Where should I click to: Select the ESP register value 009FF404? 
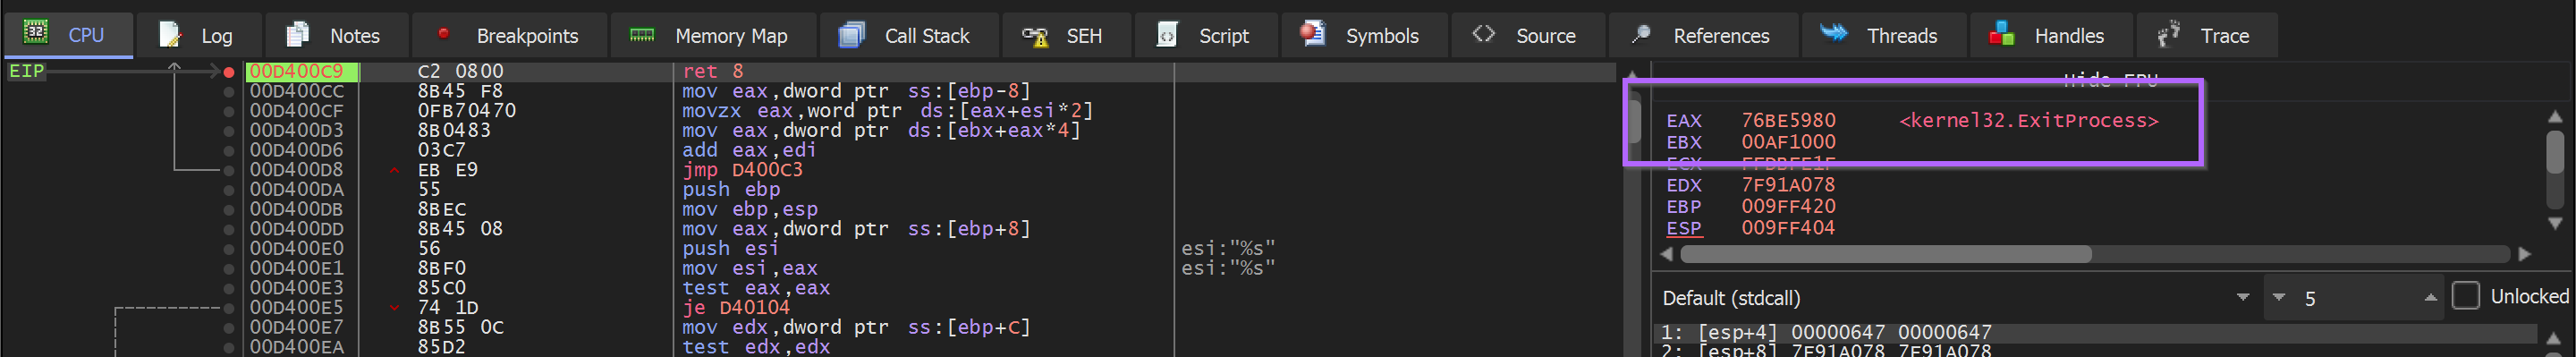[1789, 228]
